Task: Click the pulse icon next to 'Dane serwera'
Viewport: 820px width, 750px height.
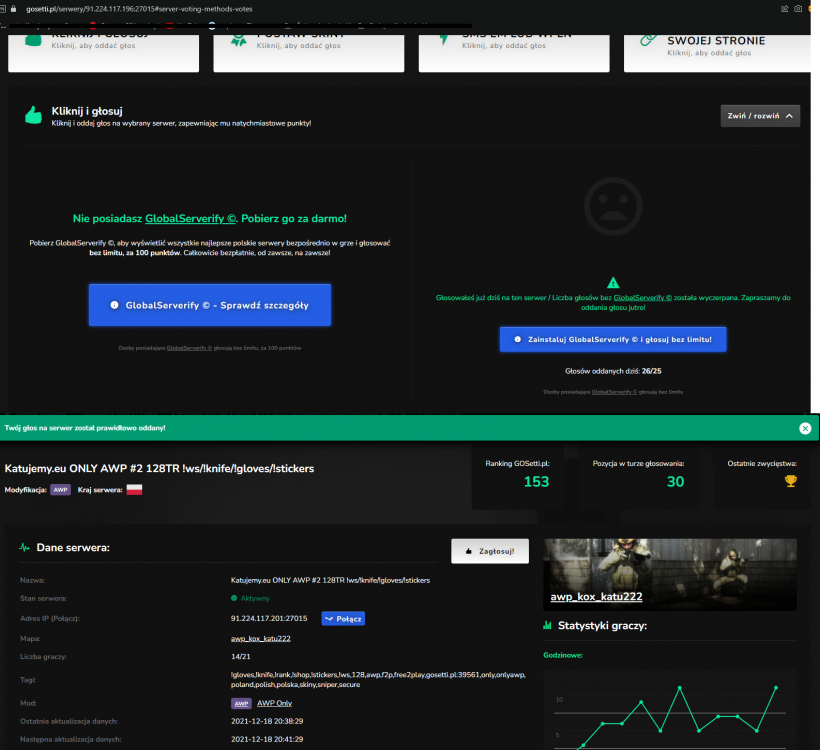Action: pos(24,548)
